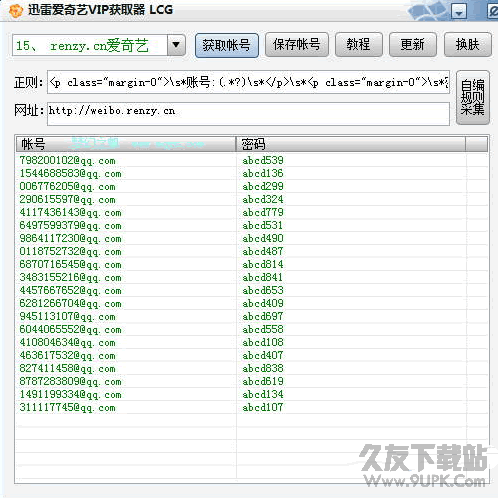Click password cell abcd134

point(263,394)
